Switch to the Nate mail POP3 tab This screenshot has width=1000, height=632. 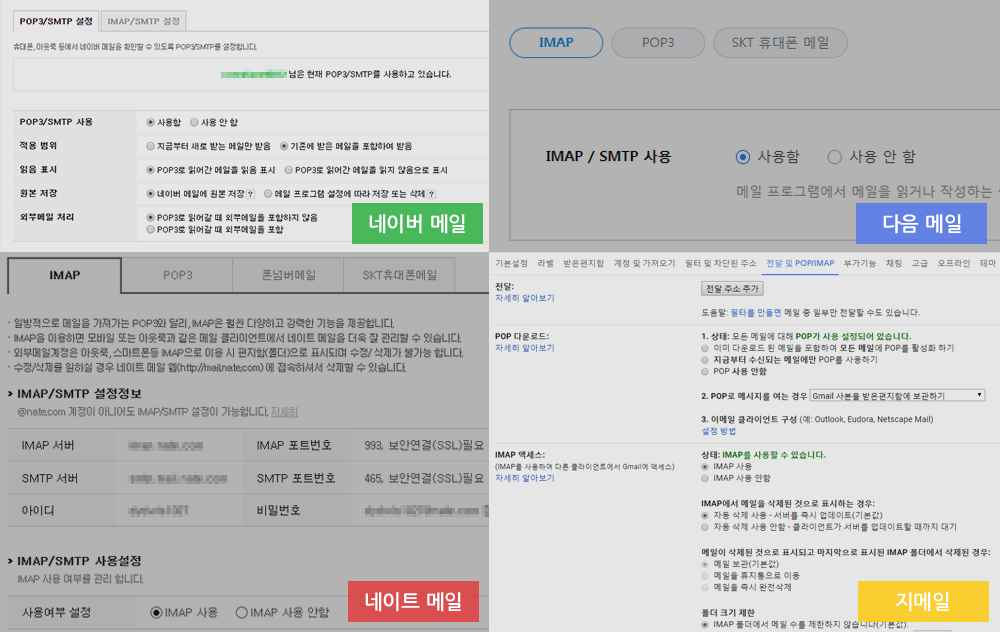click(x=177, y=276)
